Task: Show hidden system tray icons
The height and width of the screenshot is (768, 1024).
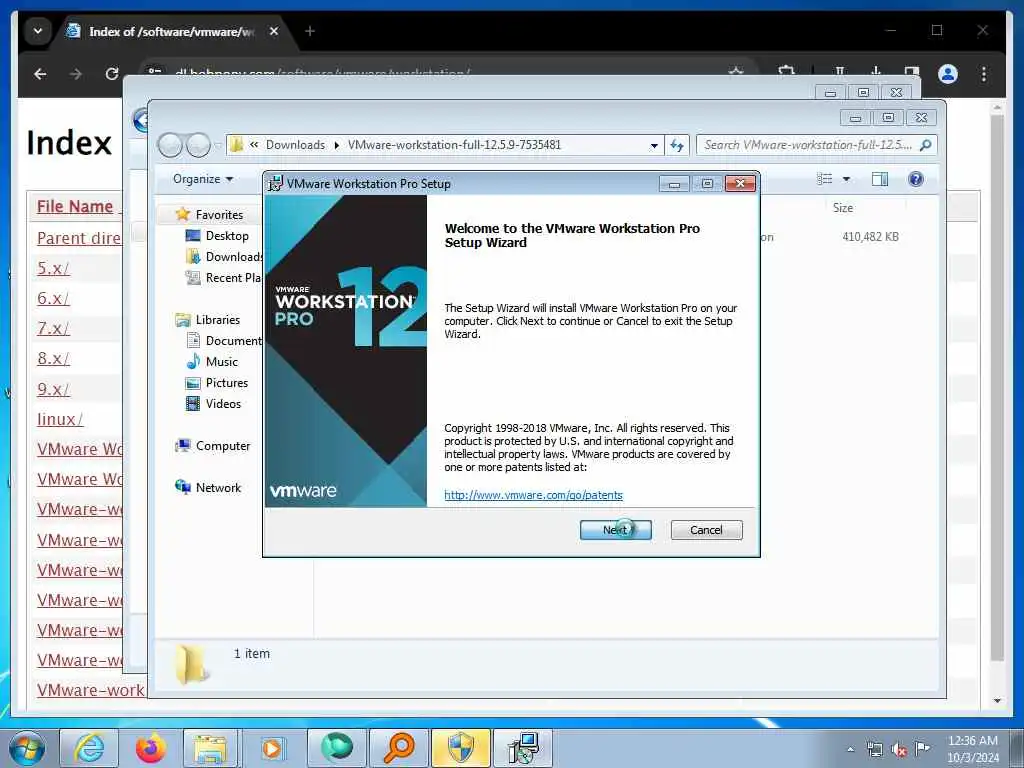Action: point(850,750)
